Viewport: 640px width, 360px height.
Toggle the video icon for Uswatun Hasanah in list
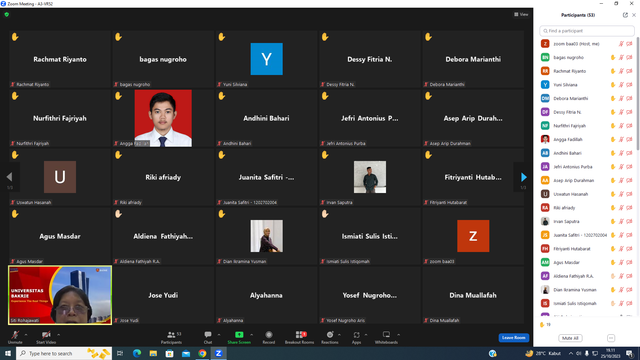pyautogui.click(x=629, y=194)
